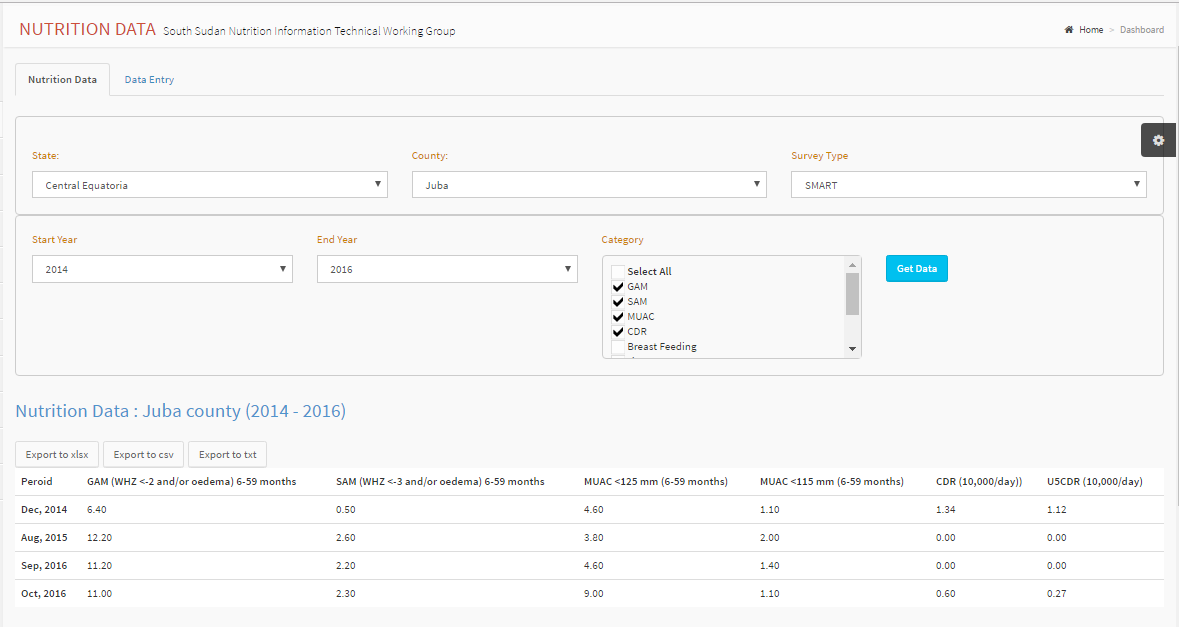
Task: Open the County dropdown showing Juba
Action: pyautogui.click(x=589, y=185)
